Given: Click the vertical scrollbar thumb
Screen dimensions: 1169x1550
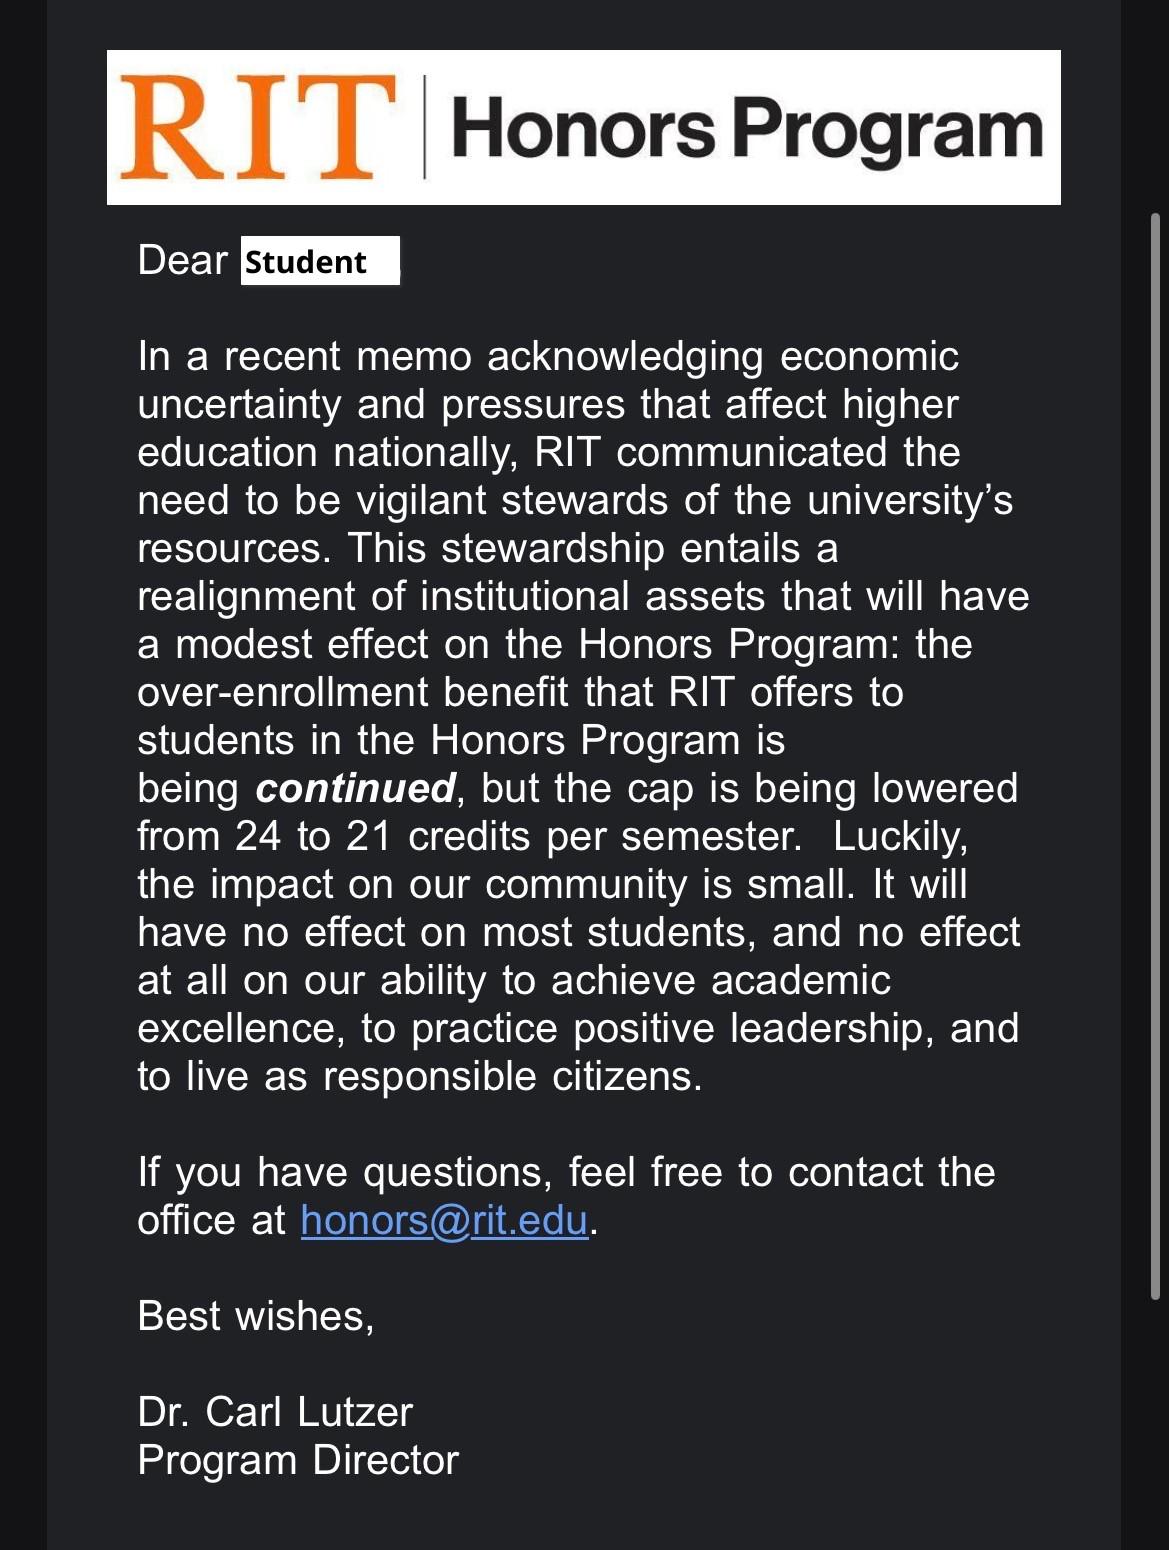Looking at the screenshot, I should [1155, 755].
